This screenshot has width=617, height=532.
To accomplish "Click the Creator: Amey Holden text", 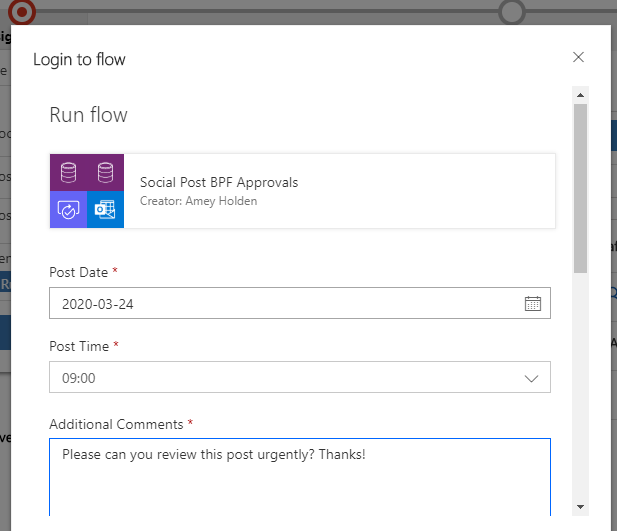I will point(199,201).
